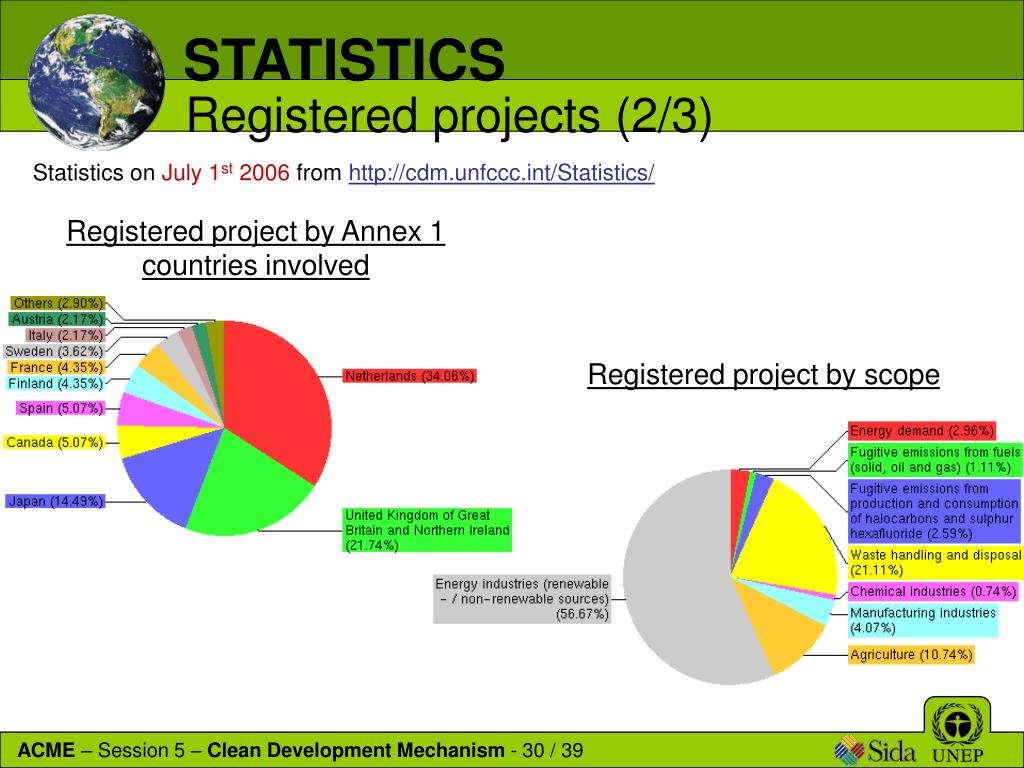Click the footer Clean Development Mechanism text
1024x768 pixels.
click(x=356, y=750)
